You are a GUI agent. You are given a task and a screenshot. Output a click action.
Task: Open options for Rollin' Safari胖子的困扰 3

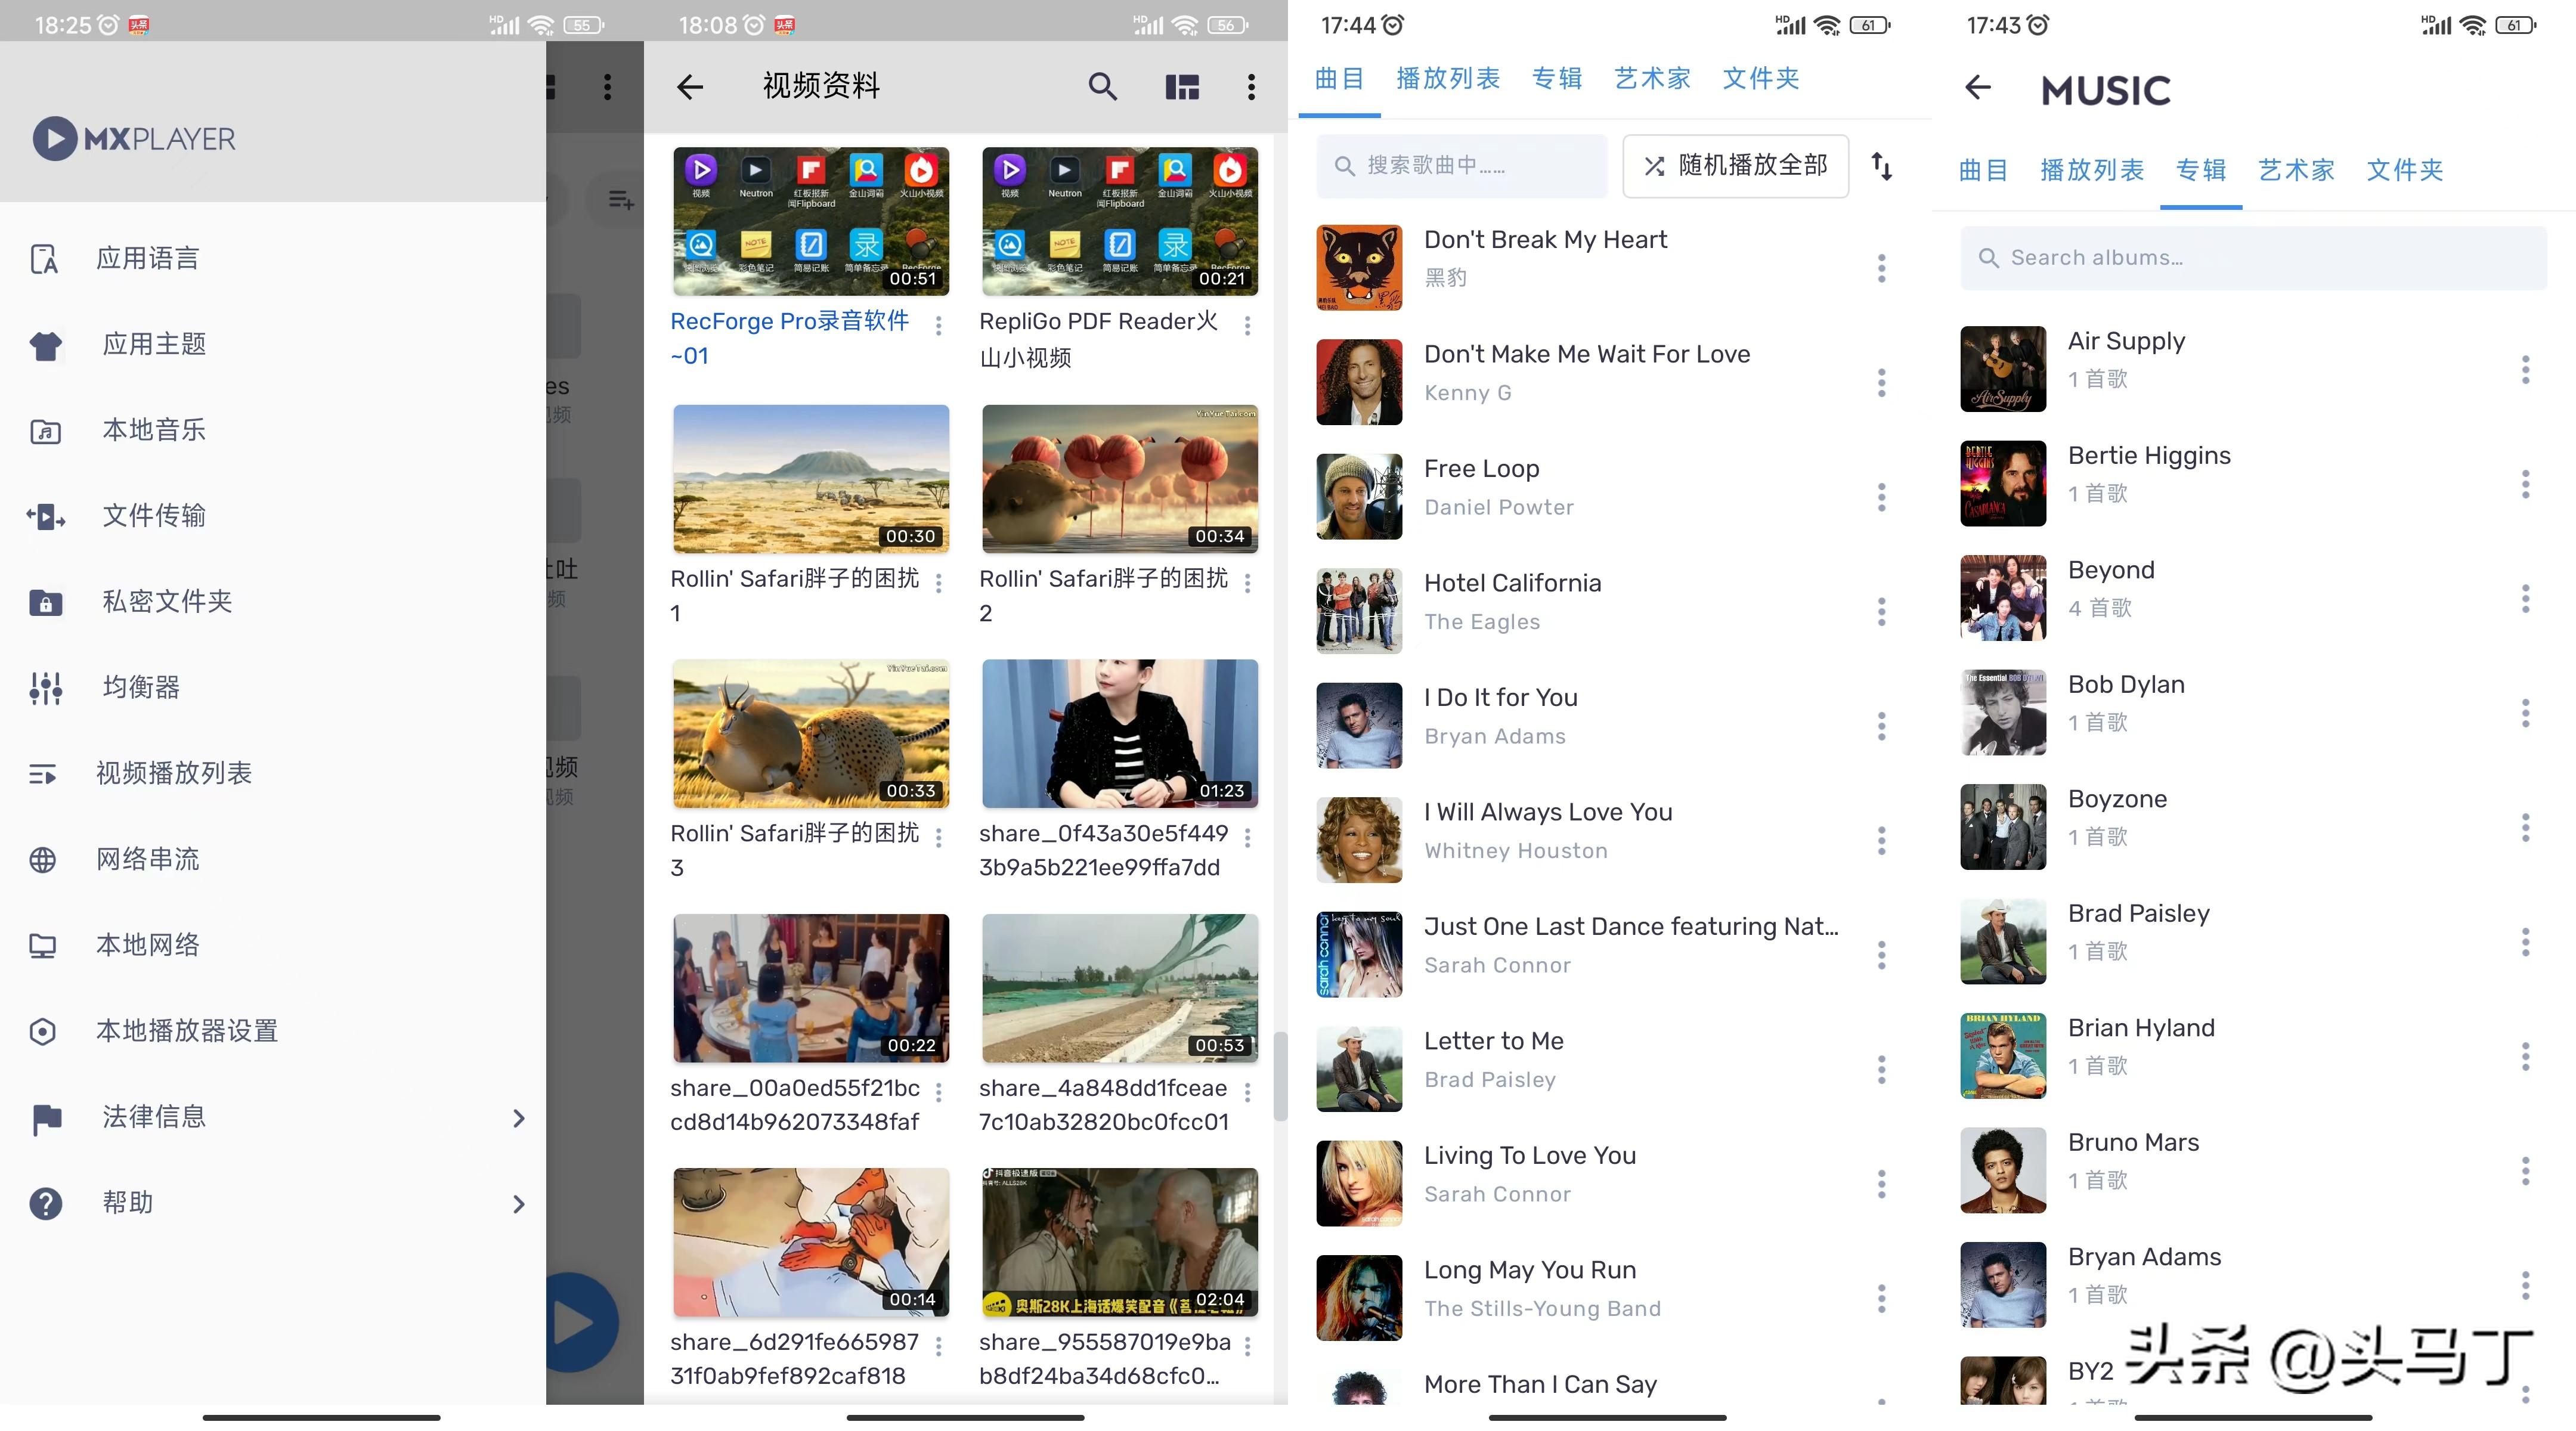[x=938, y=838]
